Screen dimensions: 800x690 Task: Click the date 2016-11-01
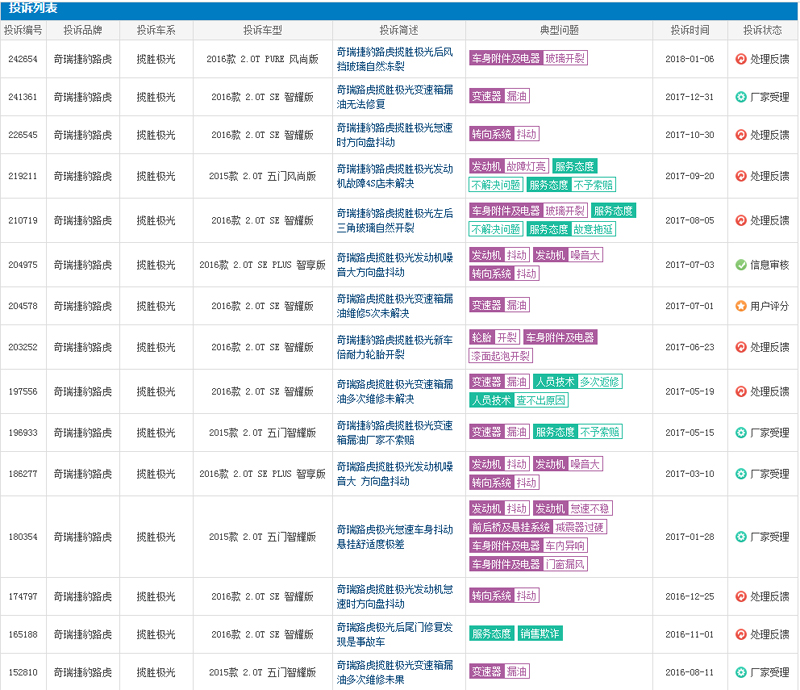pyautogui.click(x=690, y=634)
